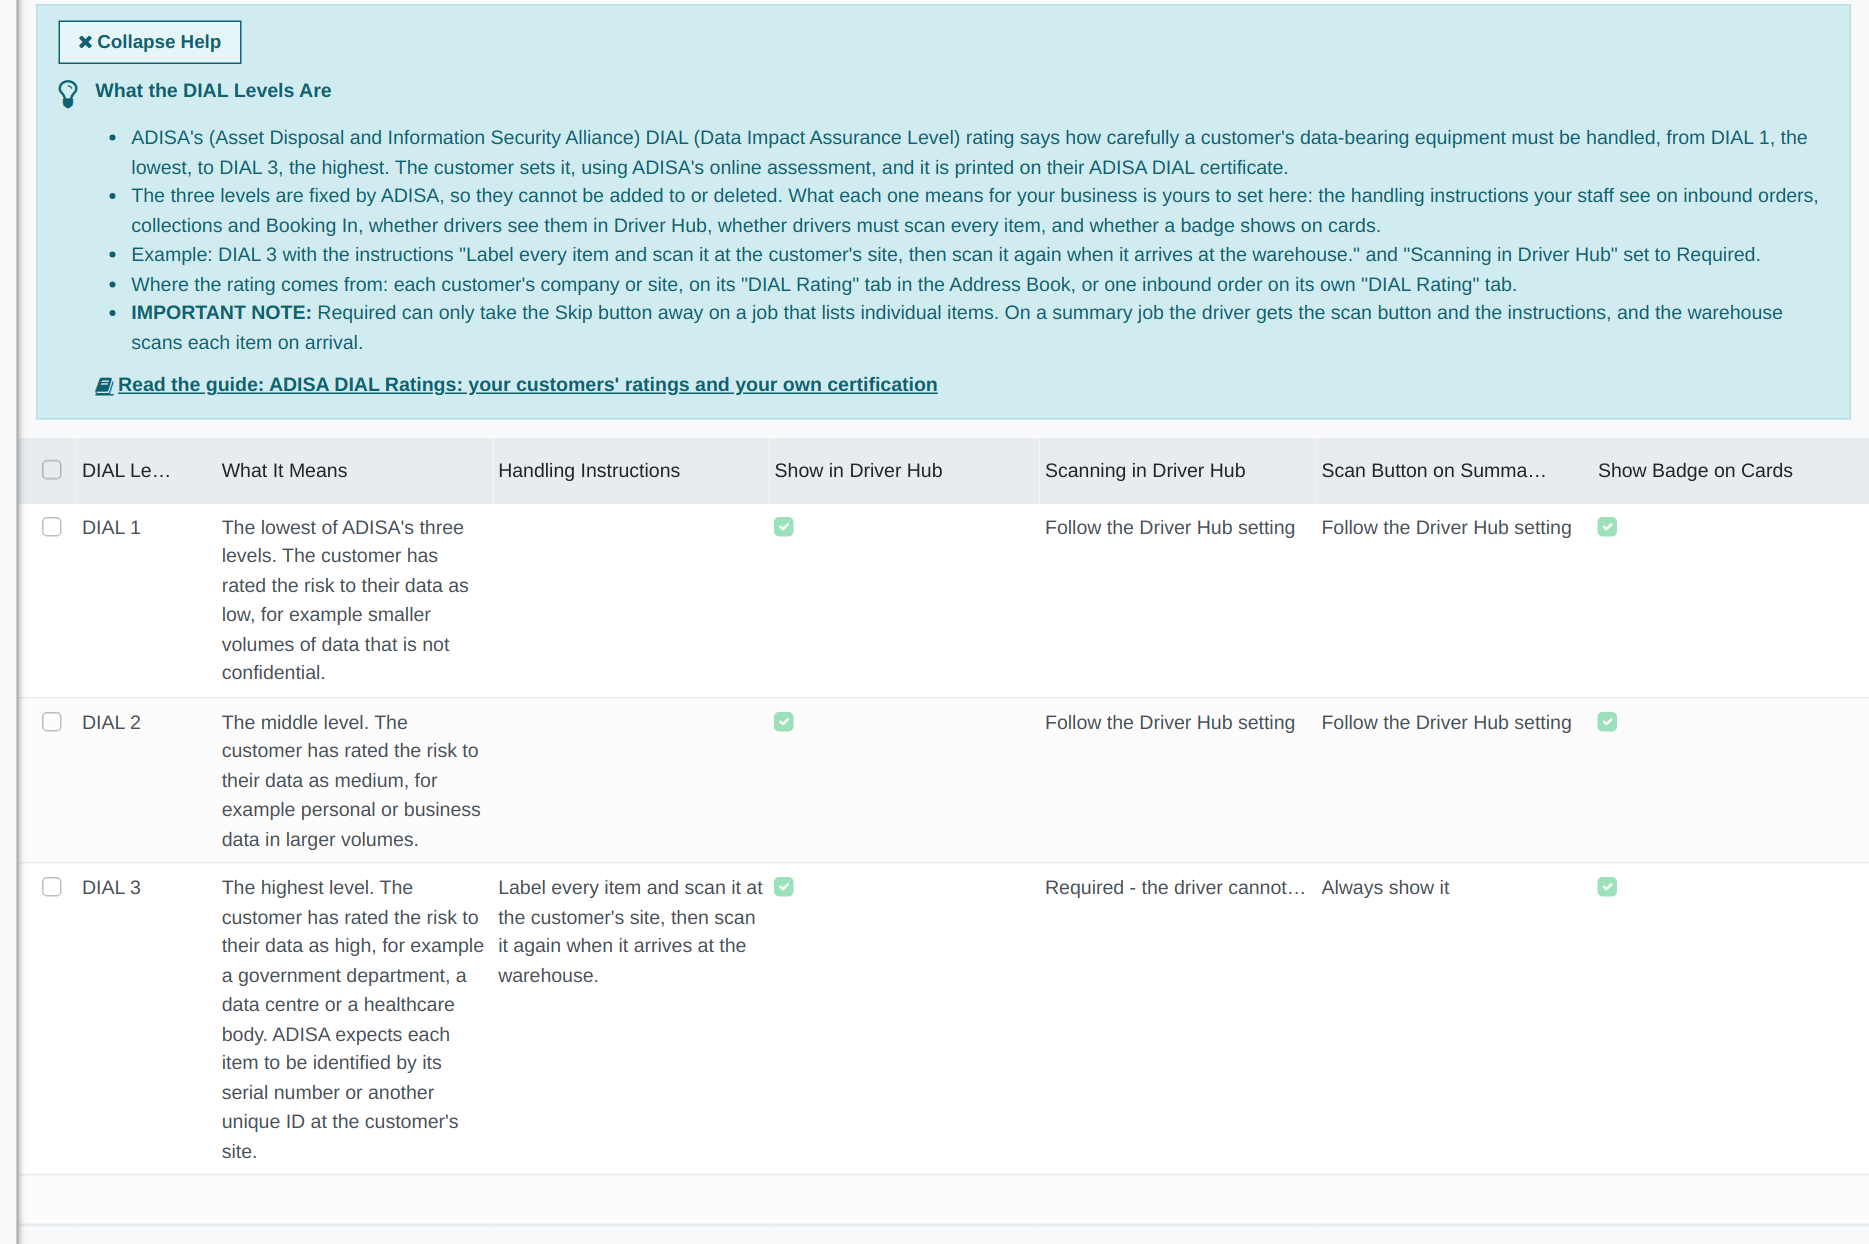Click DIAL 2 Scanning 'Follow the Driver Hub setting'
Viewport: 1869px width, 1244px height.
pos(1170,723)
